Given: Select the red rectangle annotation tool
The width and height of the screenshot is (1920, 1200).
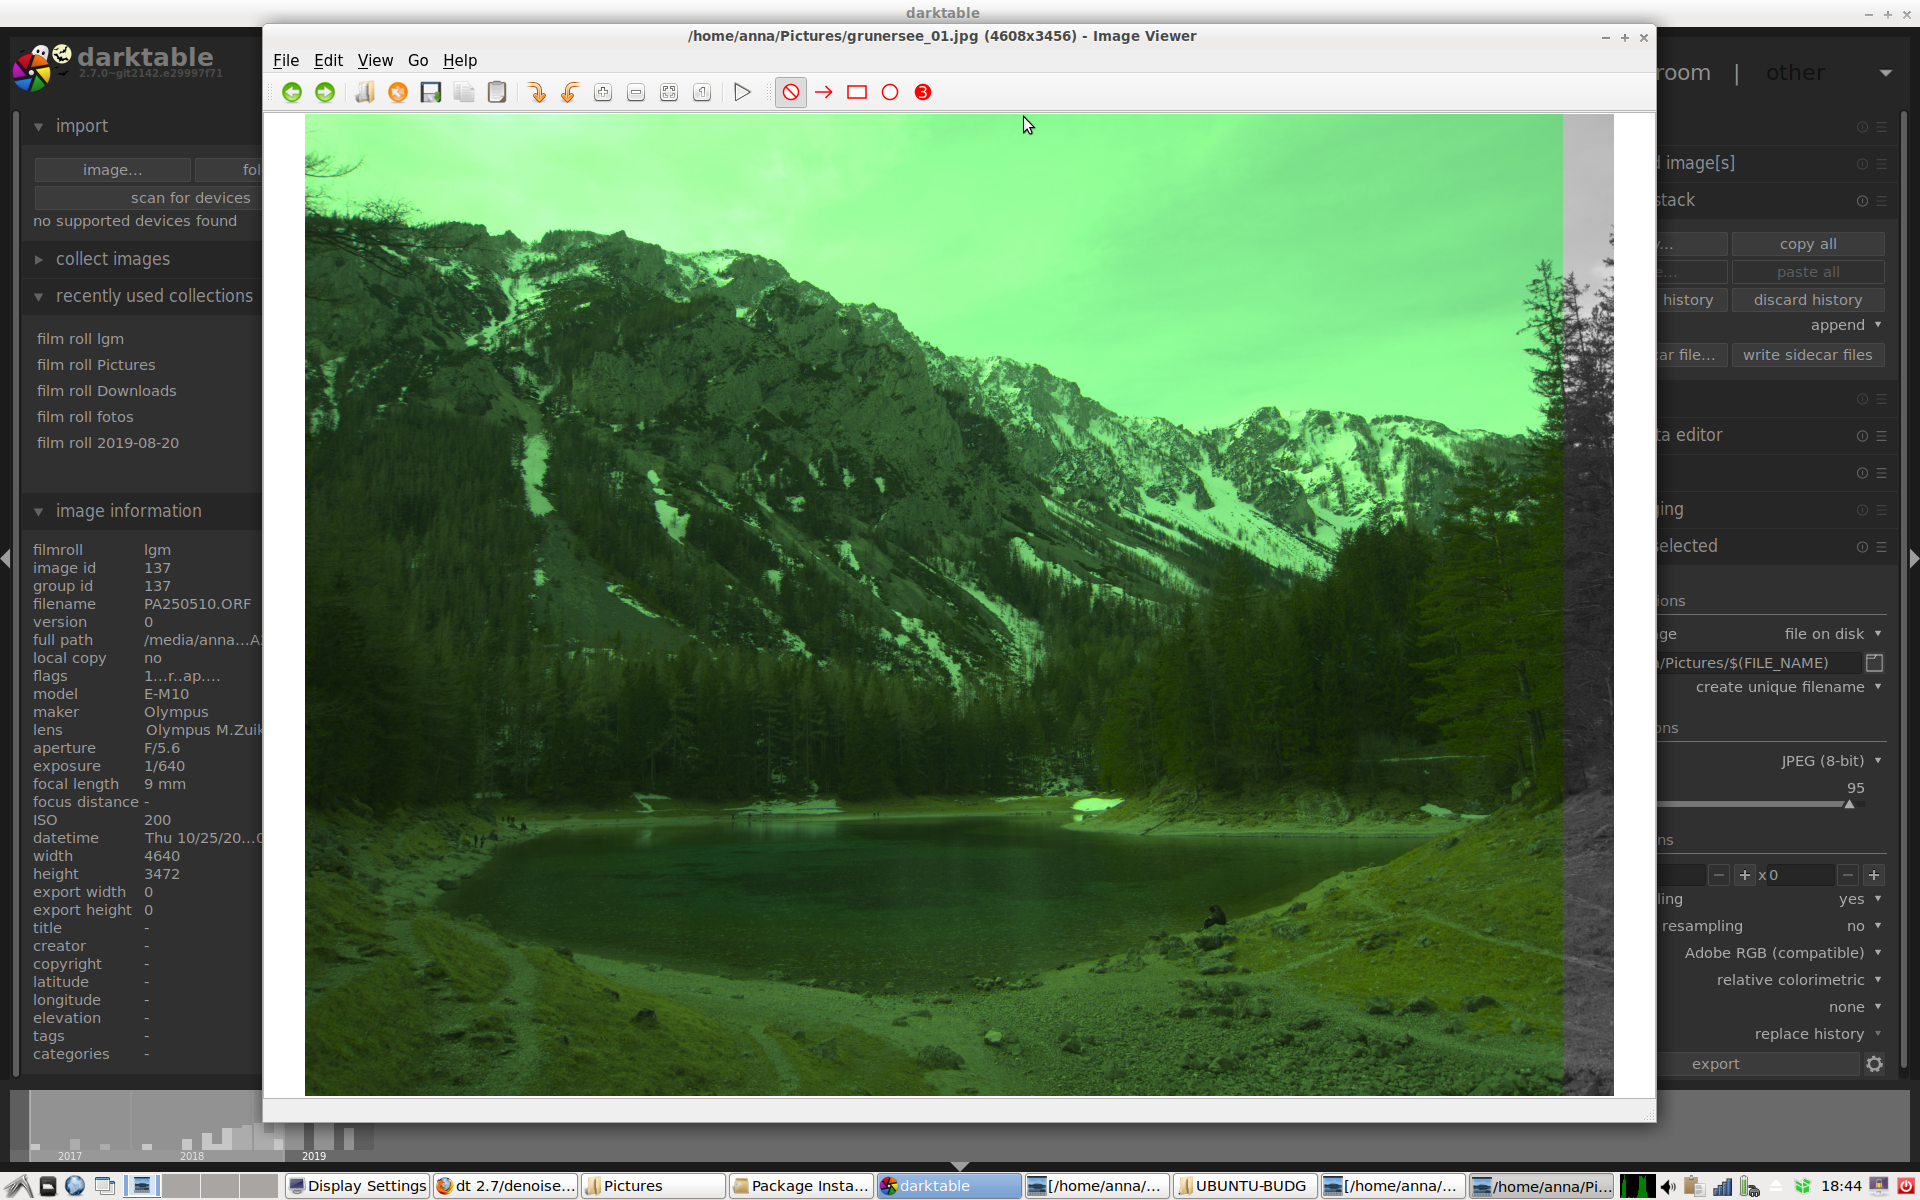Looking at the screenshot, I should tap(857, 92).
